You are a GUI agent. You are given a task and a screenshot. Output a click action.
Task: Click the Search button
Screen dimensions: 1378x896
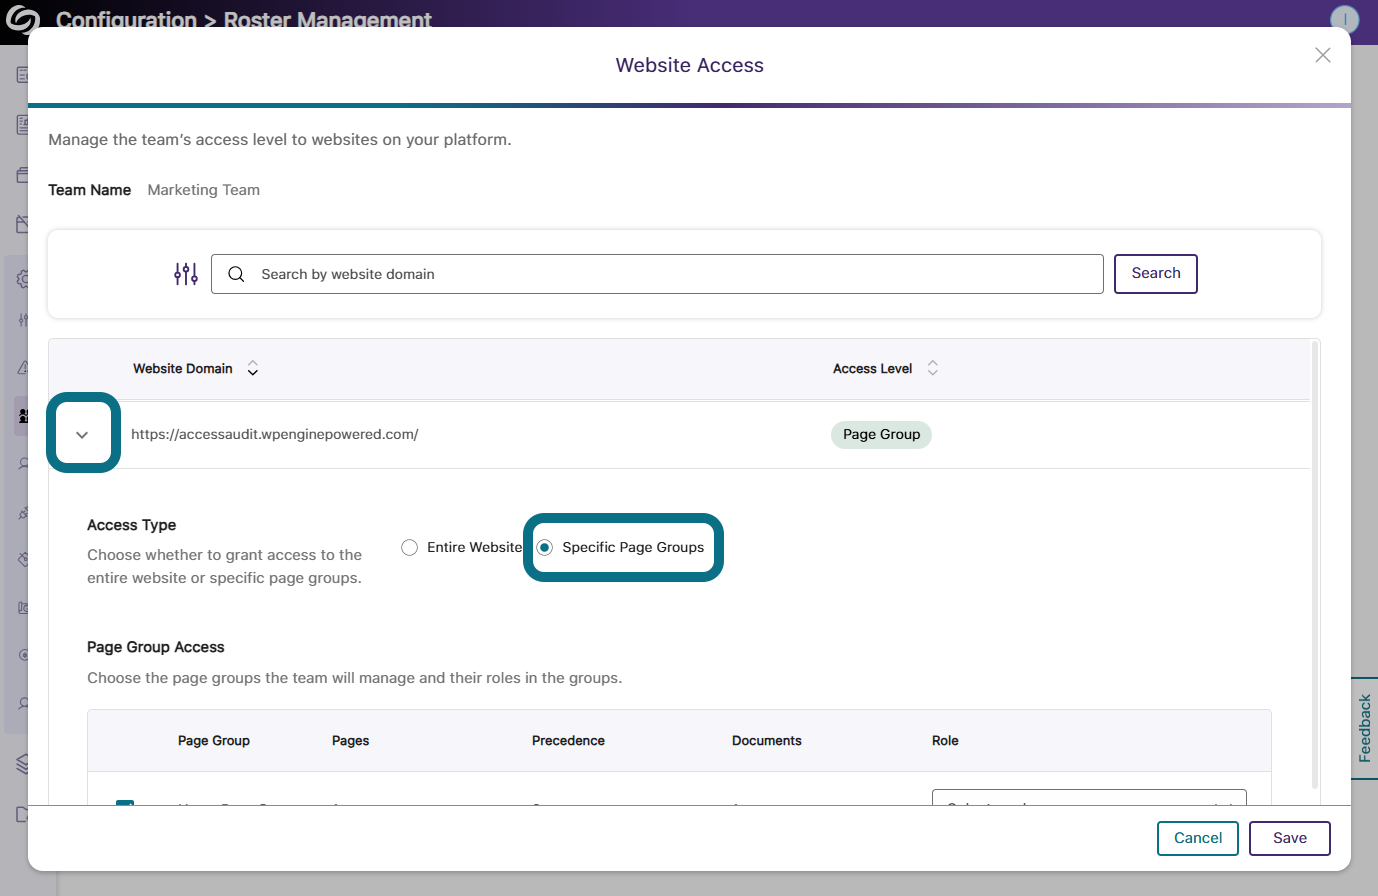[x=1156, y=274]
